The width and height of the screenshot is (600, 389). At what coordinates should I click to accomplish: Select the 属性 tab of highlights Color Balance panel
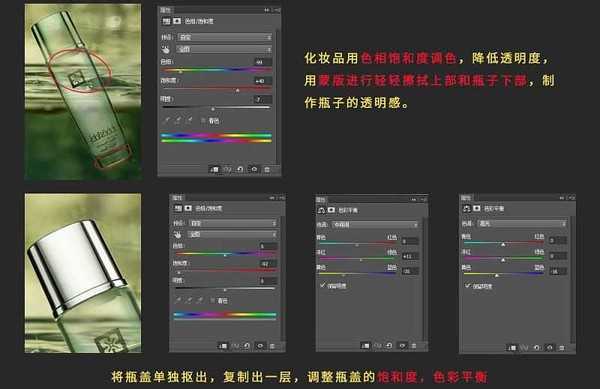(466, 198)
